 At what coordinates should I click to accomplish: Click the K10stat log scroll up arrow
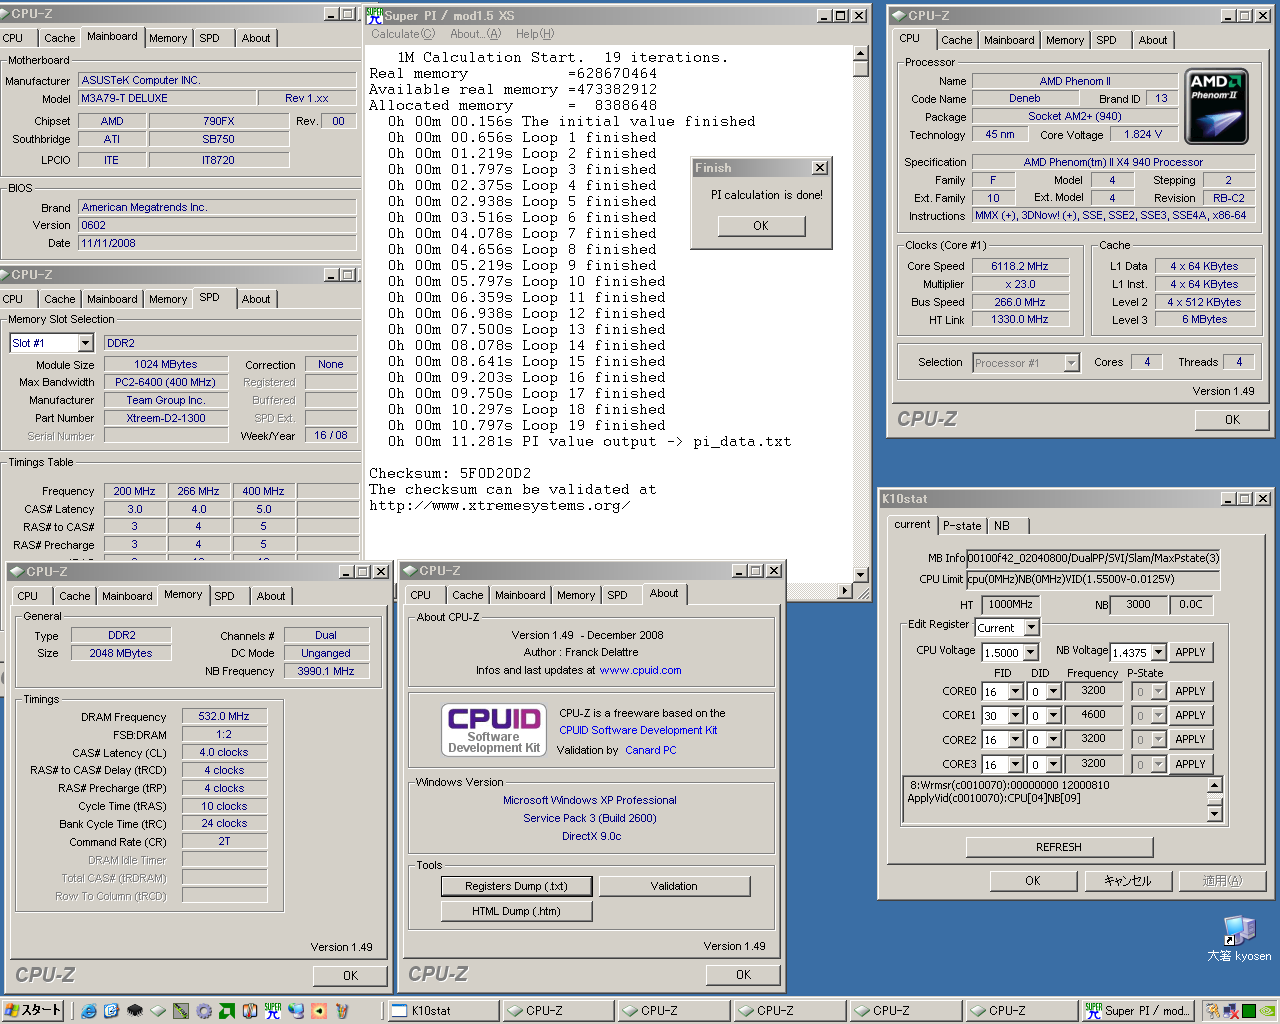(1214, 785)
